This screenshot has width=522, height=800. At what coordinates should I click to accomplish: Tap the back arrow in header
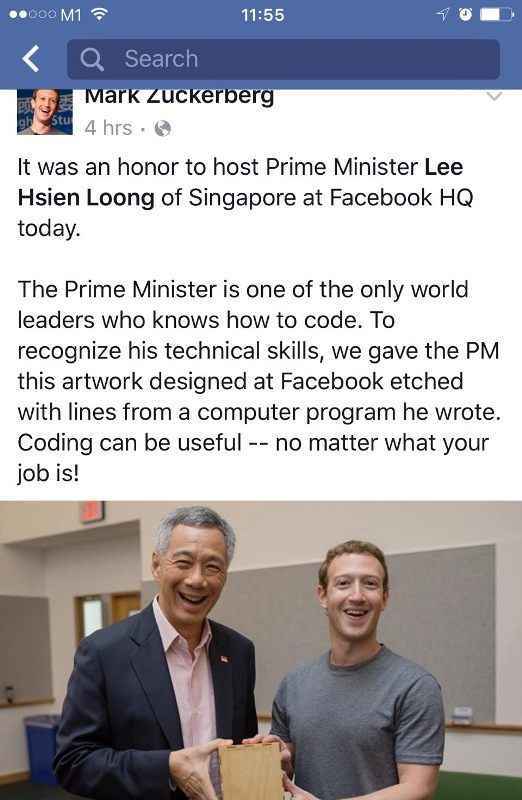click(31, 59)
